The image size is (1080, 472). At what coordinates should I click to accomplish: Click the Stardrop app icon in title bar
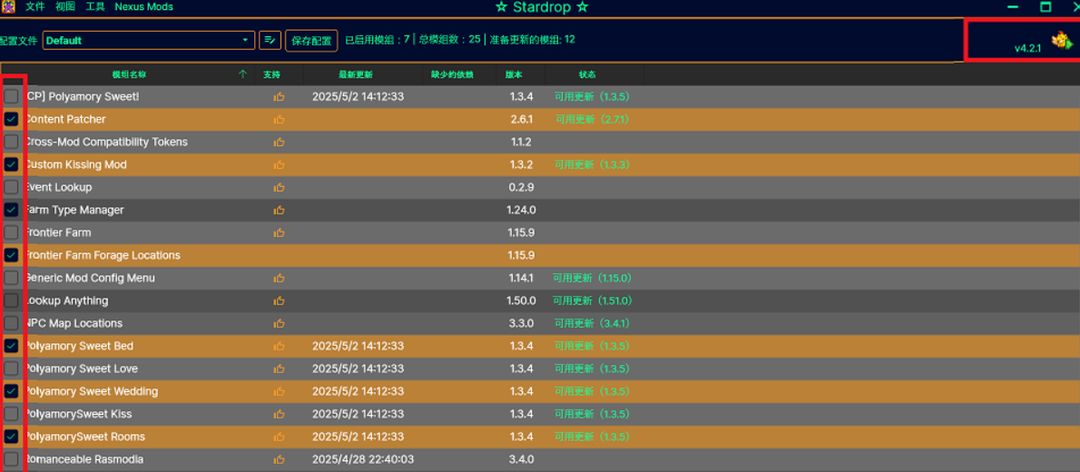pyautogui.click(x=7, y=7)
